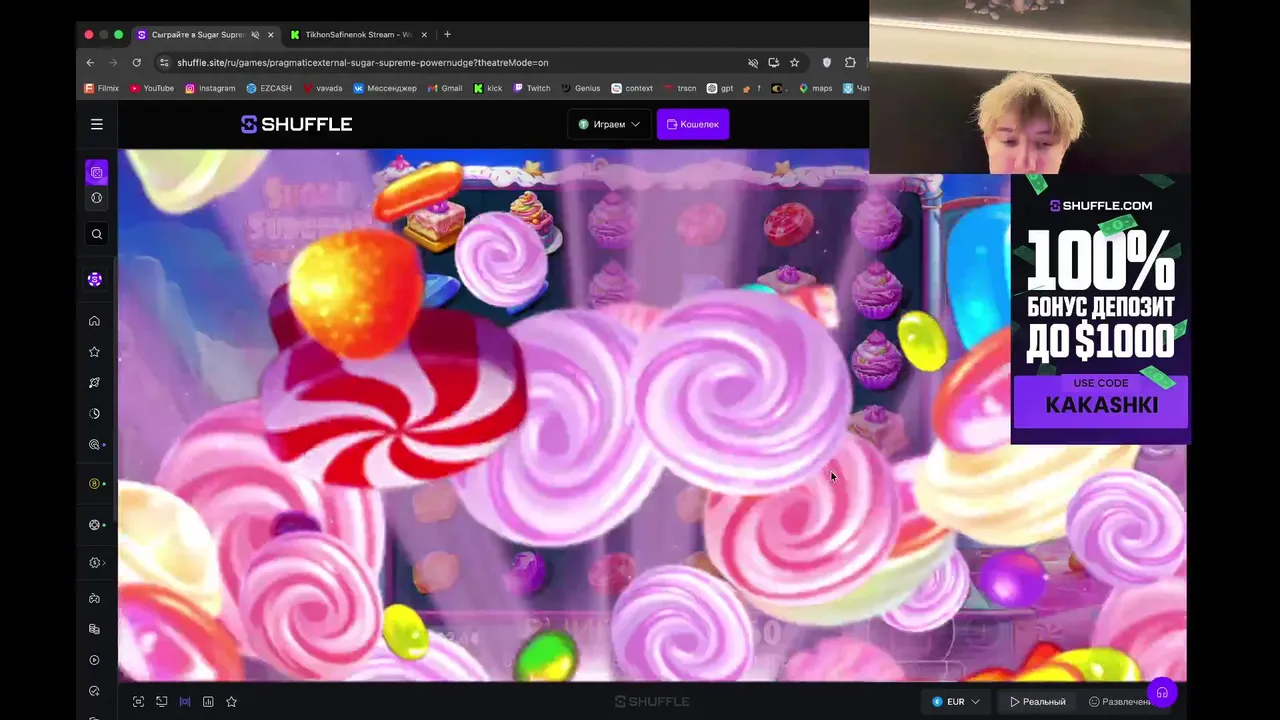Open the hamburger sidebar menu
Image resolution: width=1280 pixels, height=720 pixels.
click(97, 124)
